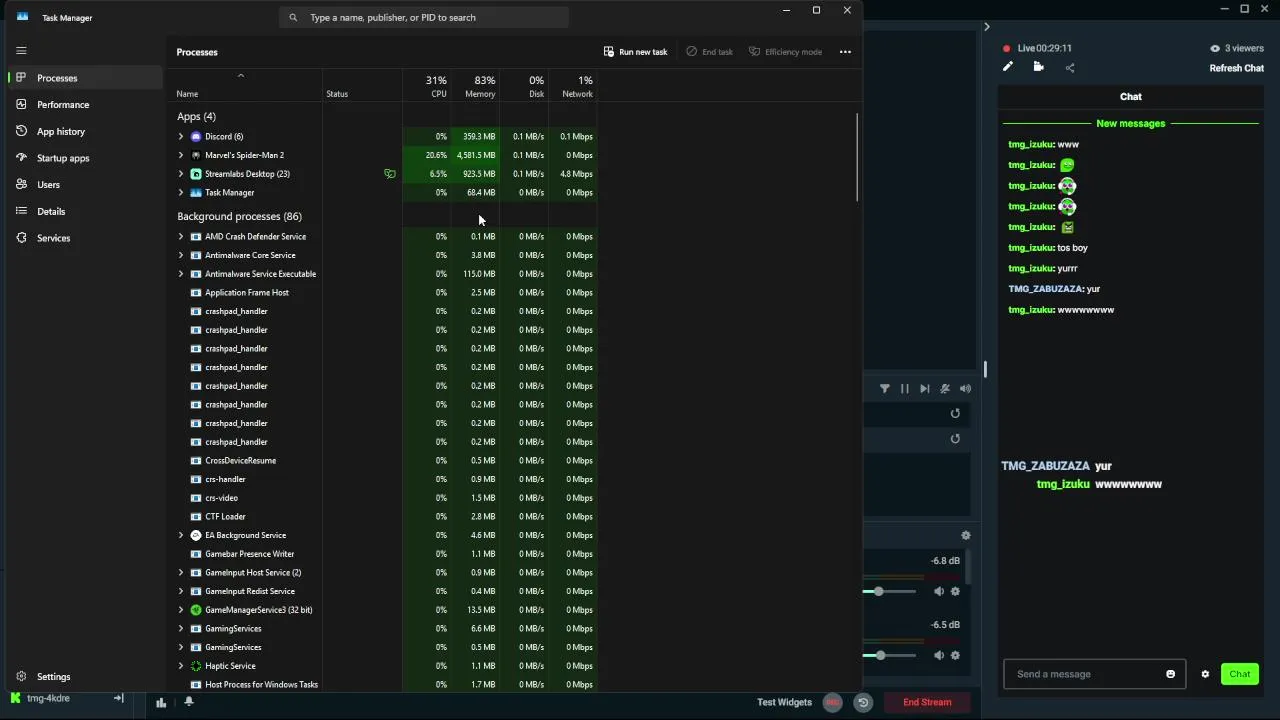The image size is (1280, 720).
Task: Open emoji picker in chat input
Action: [1171, 674]
